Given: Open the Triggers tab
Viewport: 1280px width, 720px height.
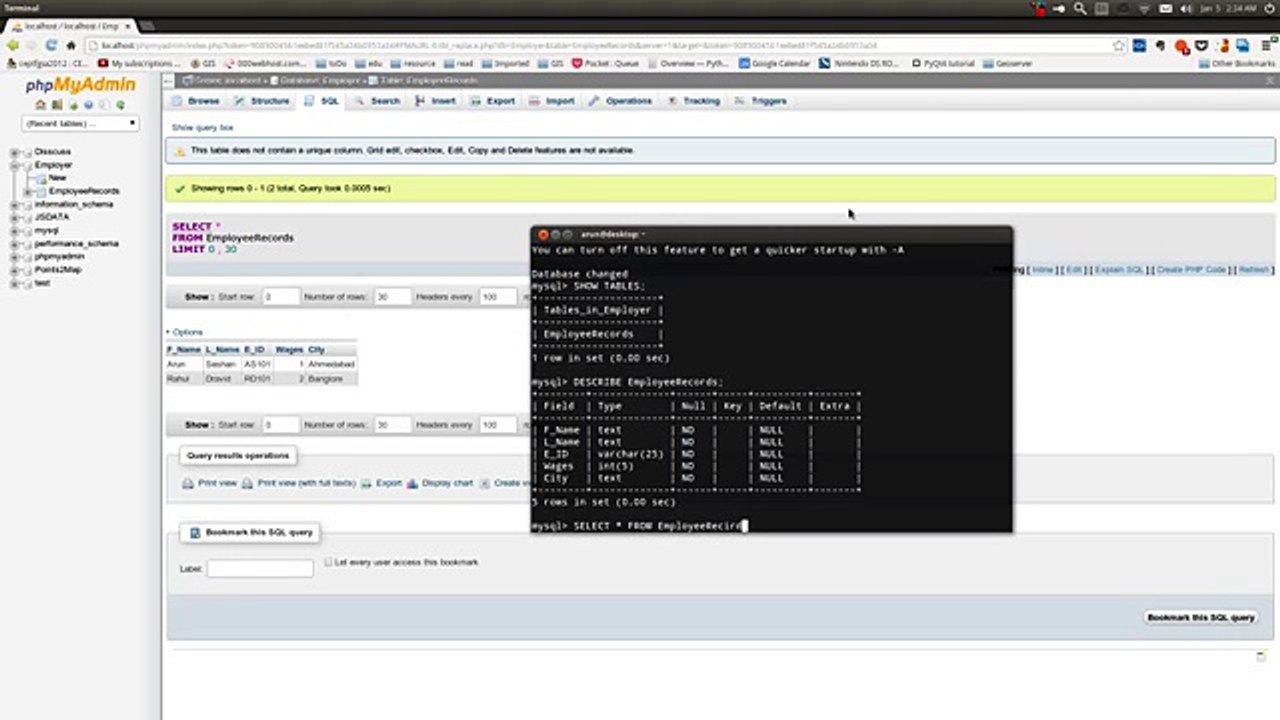Looking at the screenshot, I should [761, 101].
